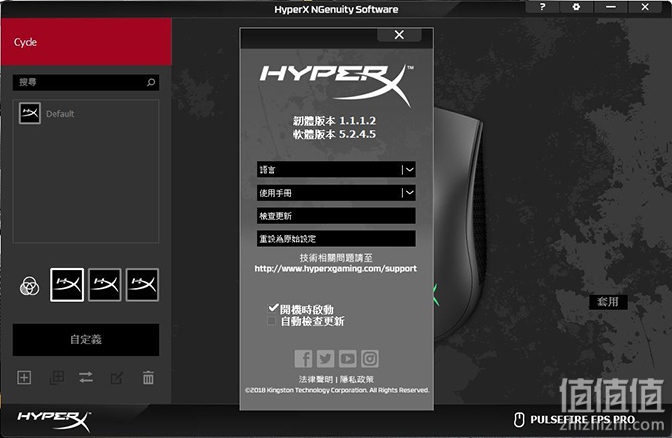Click the HyperX logo in bottom bar
The width and height of the screenshot is (672, 438).
pos(54,420)
